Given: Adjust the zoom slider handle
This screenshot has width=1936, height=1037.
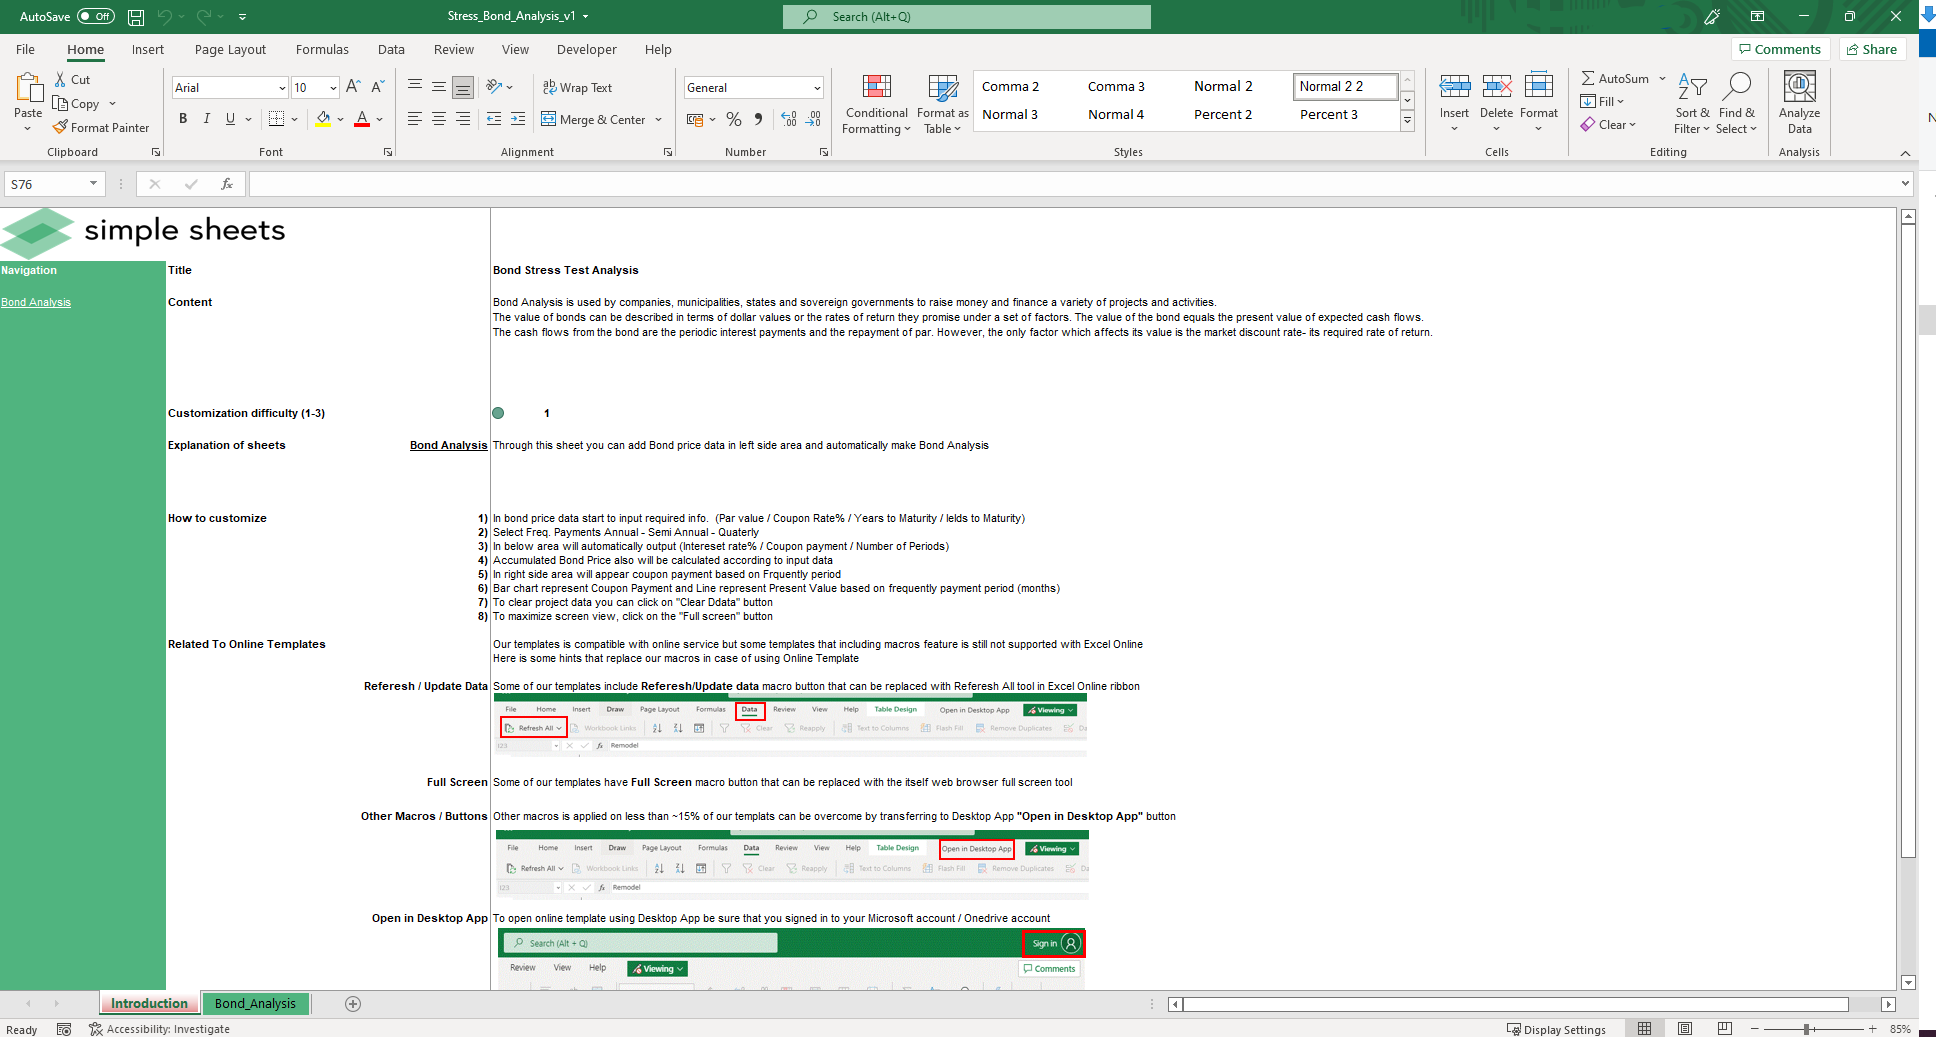Looking at the screenshot, I should pos(1808,1029).
